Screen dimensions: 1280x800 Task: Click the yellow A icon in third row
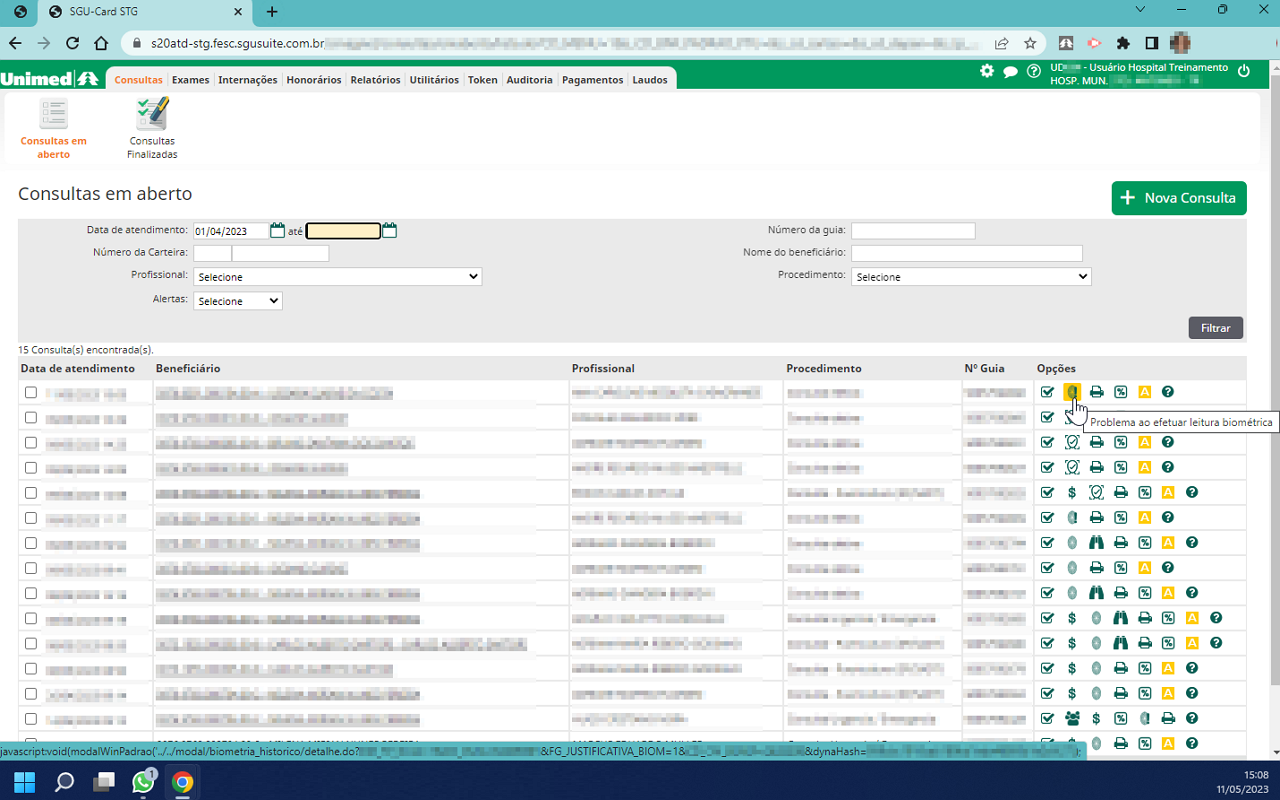pos(1145,442)
